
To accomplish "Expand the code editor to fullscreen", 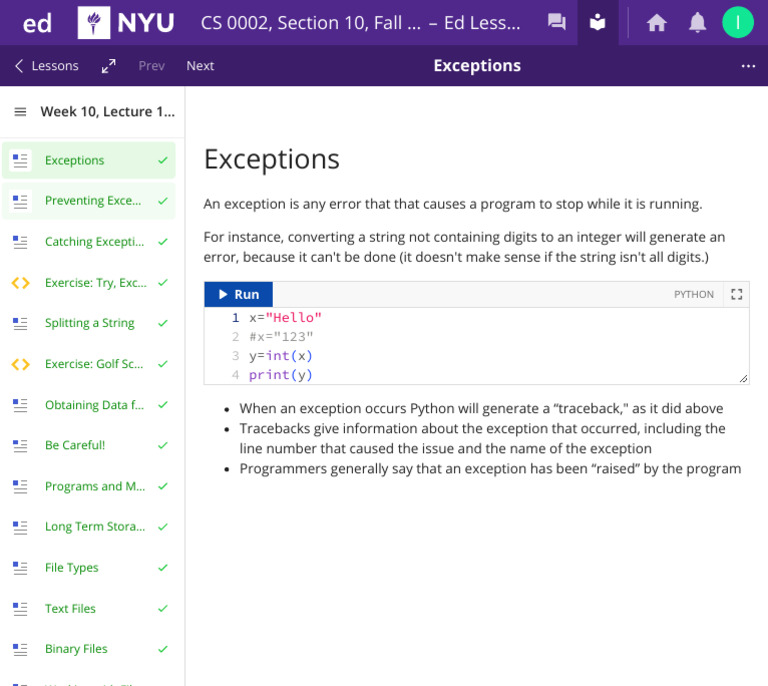I will click(736, 294).
